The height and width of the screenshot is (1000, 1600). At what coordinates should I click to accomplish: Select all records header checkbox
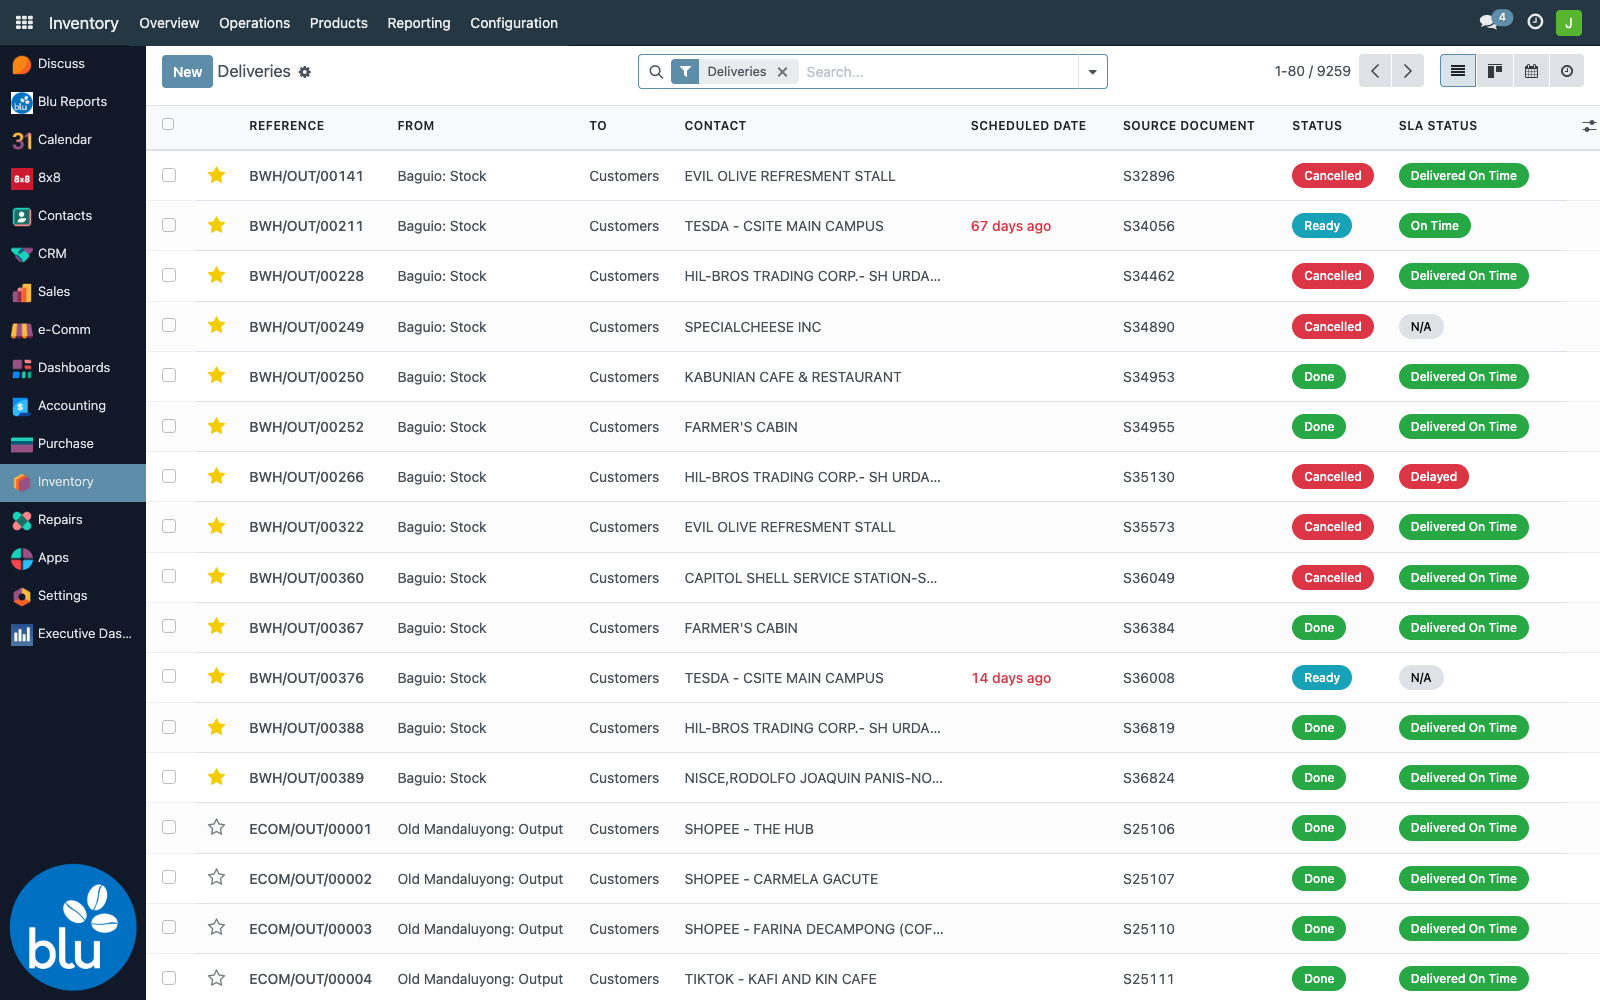[168, 125]
